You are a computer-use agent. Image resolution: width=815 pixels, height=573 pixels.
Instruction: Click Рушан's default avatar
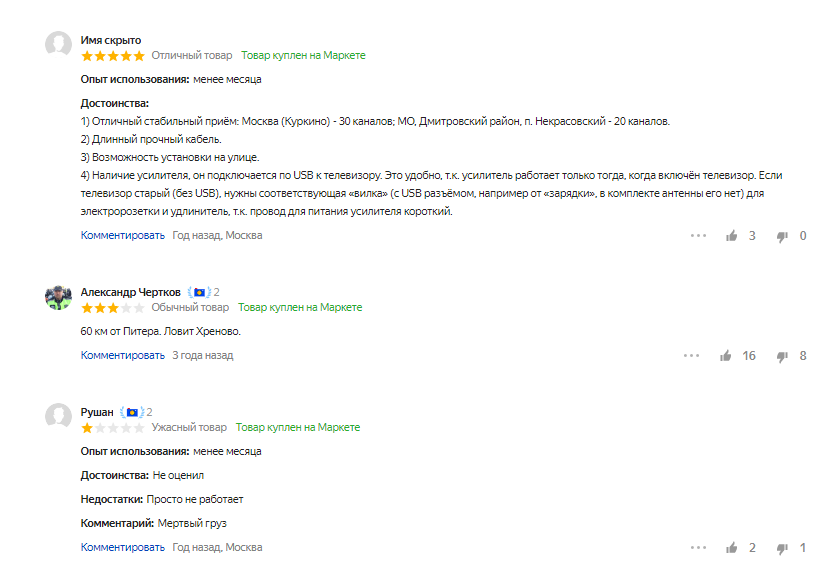point(58,416)
